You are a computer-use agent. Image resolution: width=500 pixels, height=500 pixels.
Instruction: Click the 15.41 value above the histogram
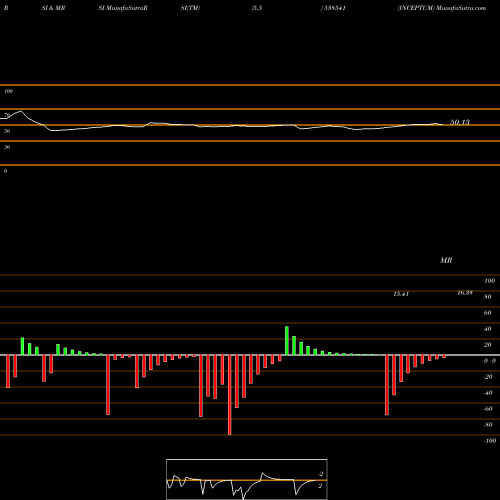coord(401,294)
